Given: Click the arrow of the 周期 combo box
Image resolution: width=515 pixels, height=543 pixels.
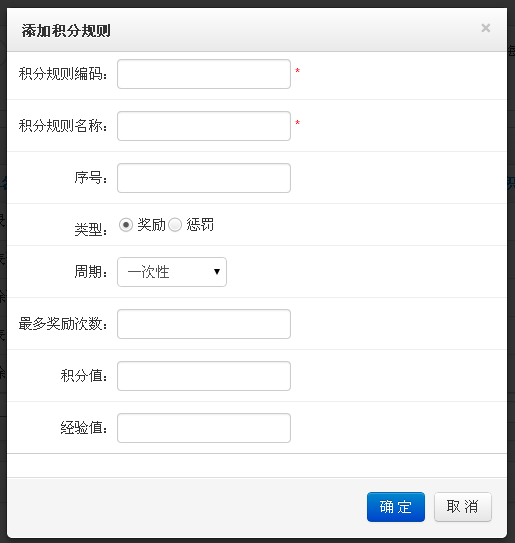Looking at the screenshot, I should (x=217, y=272).
